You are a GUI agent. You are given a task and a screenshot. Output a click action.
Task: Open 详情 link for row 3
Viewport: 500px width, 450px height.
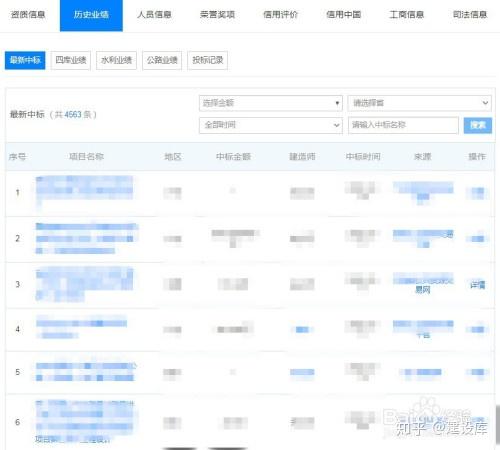(x=478, y=285)
